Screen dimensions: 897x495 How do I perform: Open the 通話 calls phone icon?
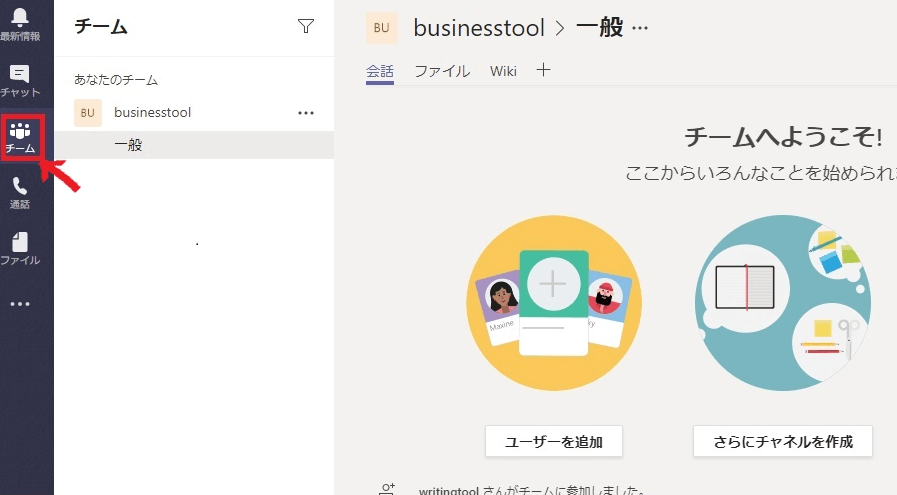point(20,192)
